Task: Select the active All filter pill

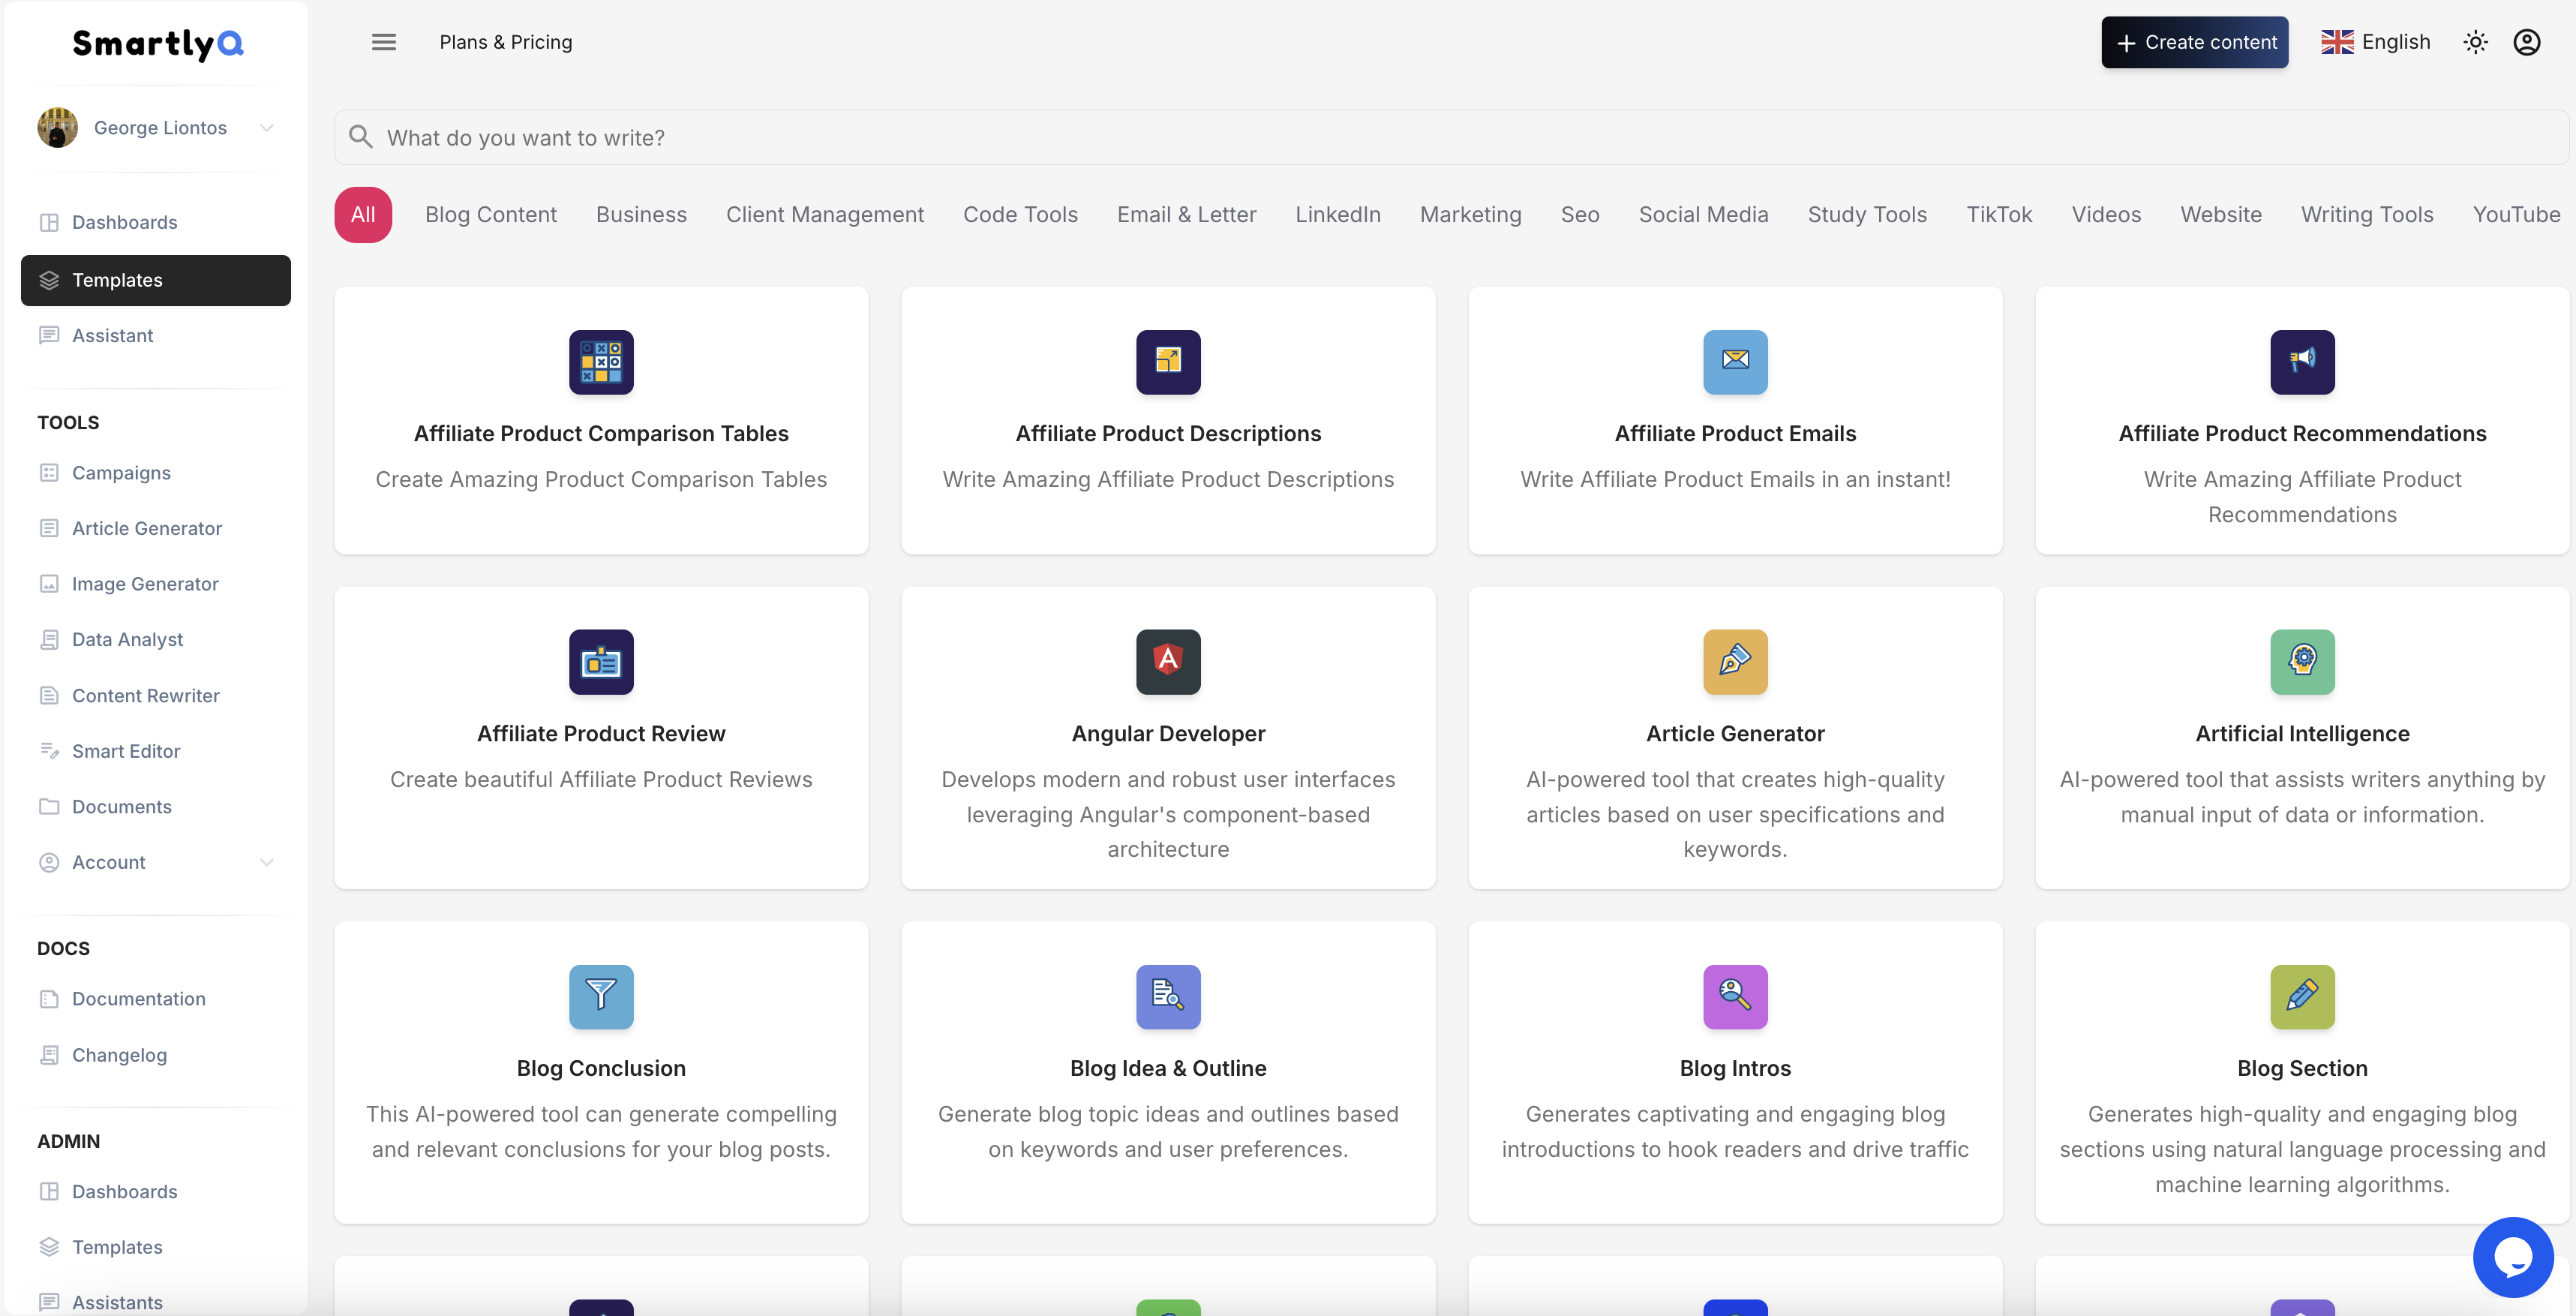Action: click(363, 214)
